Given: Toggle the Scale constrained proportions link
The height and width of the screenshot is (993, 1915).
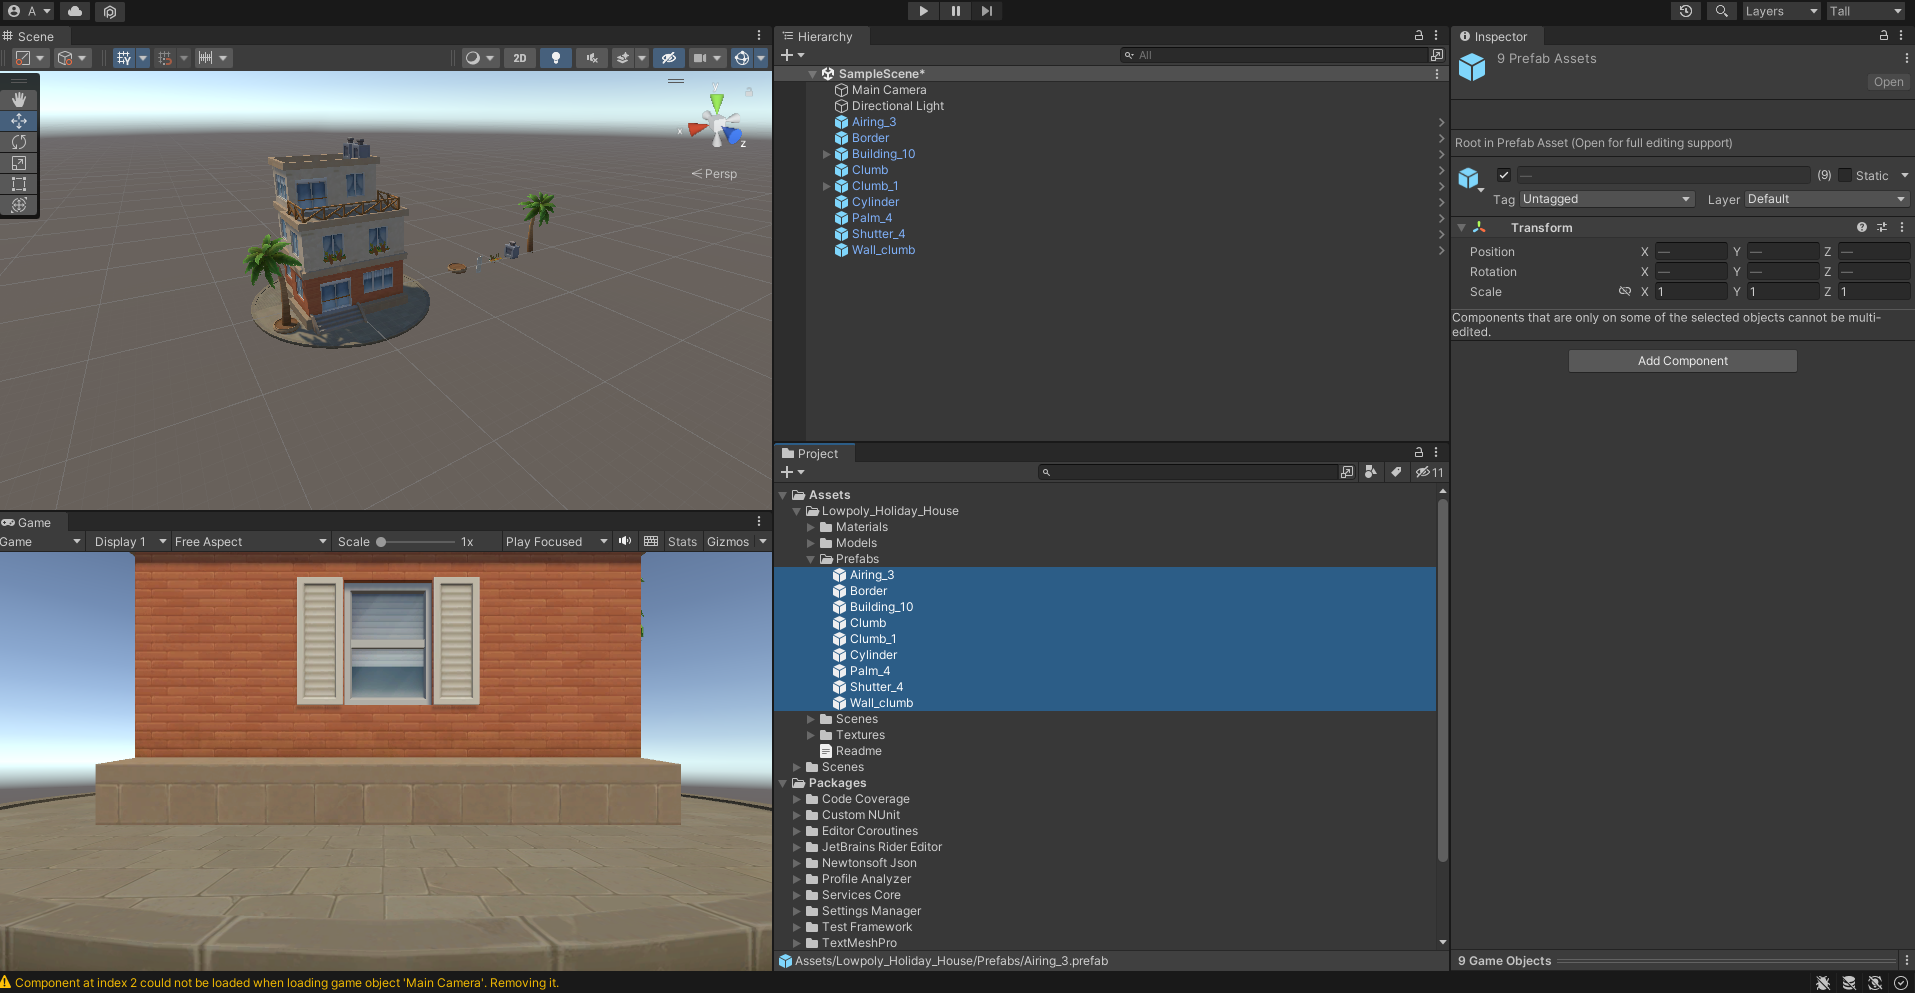Looking at the screenshot, I should point(1625,291).
